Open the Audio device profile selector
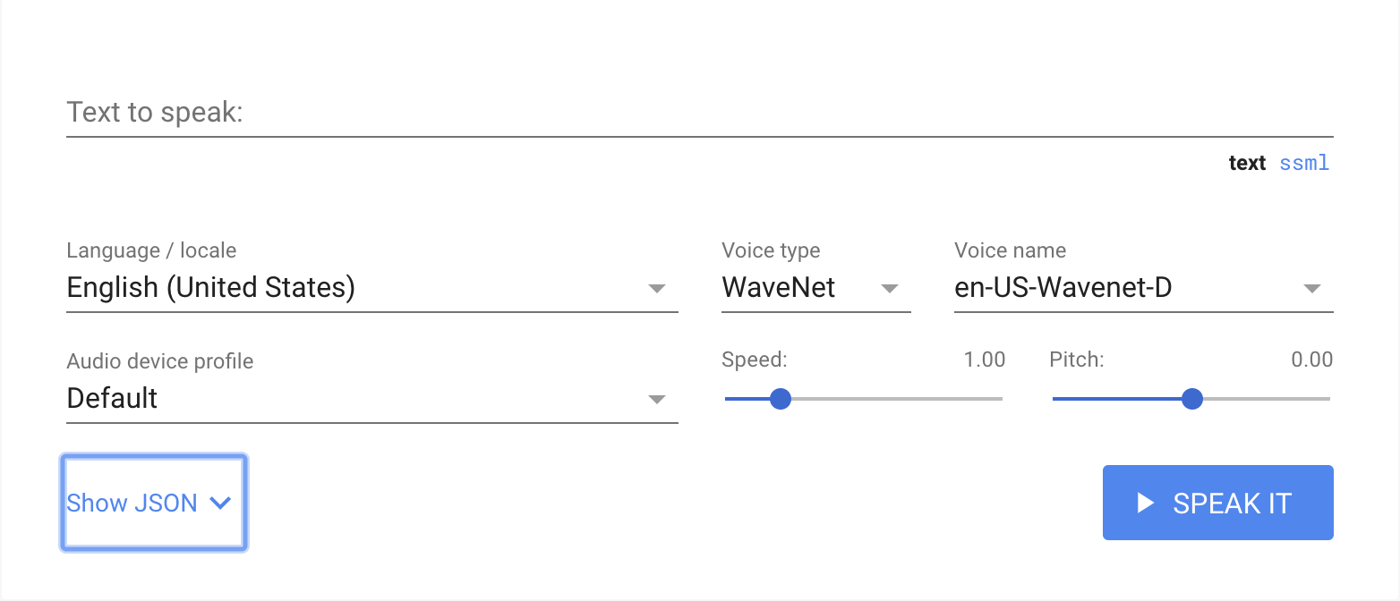Screen dimensions: 1400x601 (x=300, y=399)
